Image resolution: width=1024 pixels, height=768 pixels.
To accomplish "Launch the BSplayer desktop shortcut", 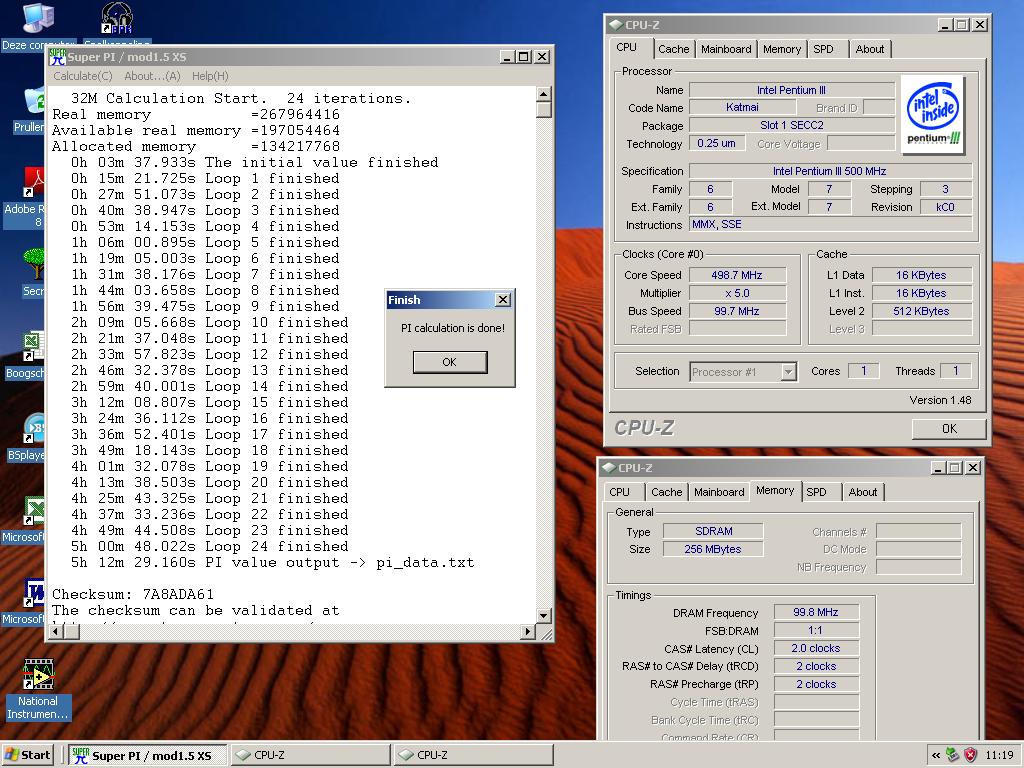I will click(34, 430).
